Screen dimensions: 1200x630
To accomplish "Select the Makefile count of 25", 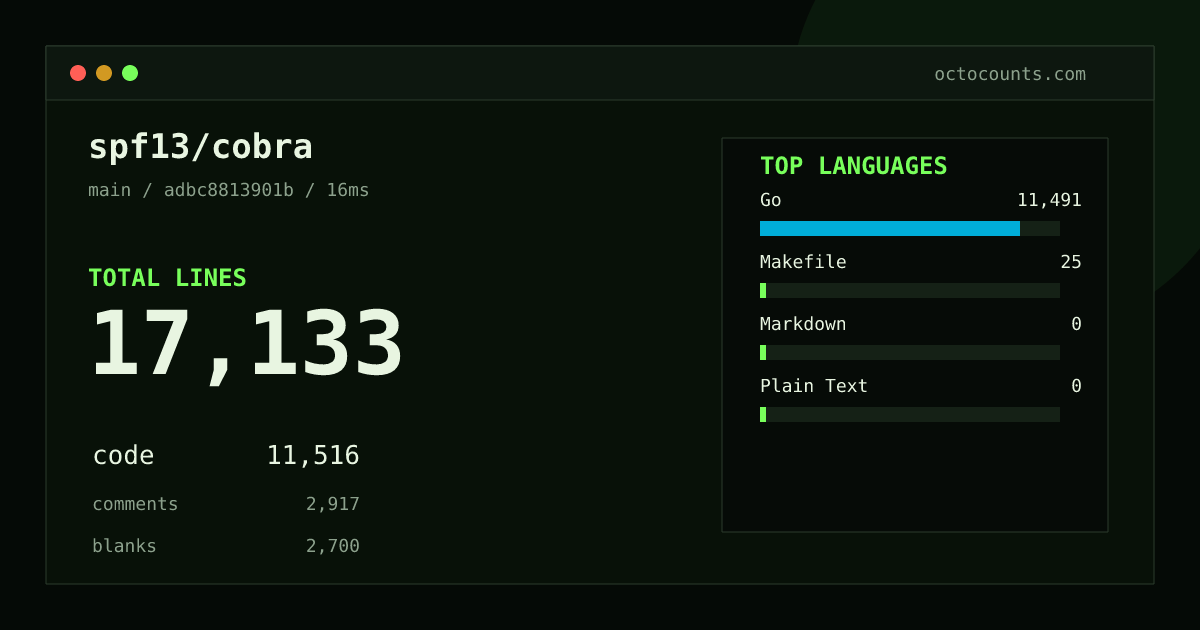I will coord(1071,262).
